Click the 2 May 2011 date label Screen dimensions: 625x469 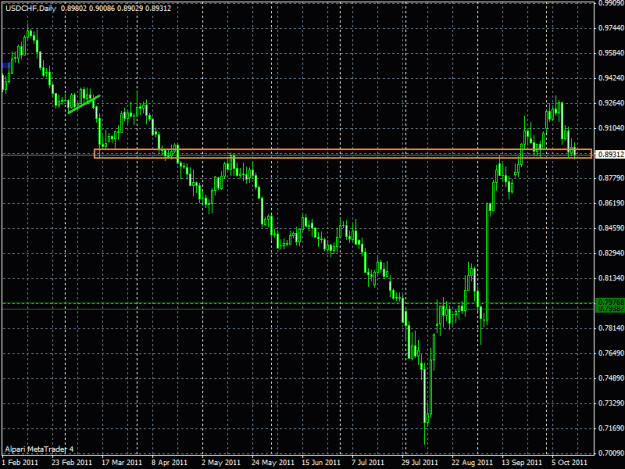[221, 462]
